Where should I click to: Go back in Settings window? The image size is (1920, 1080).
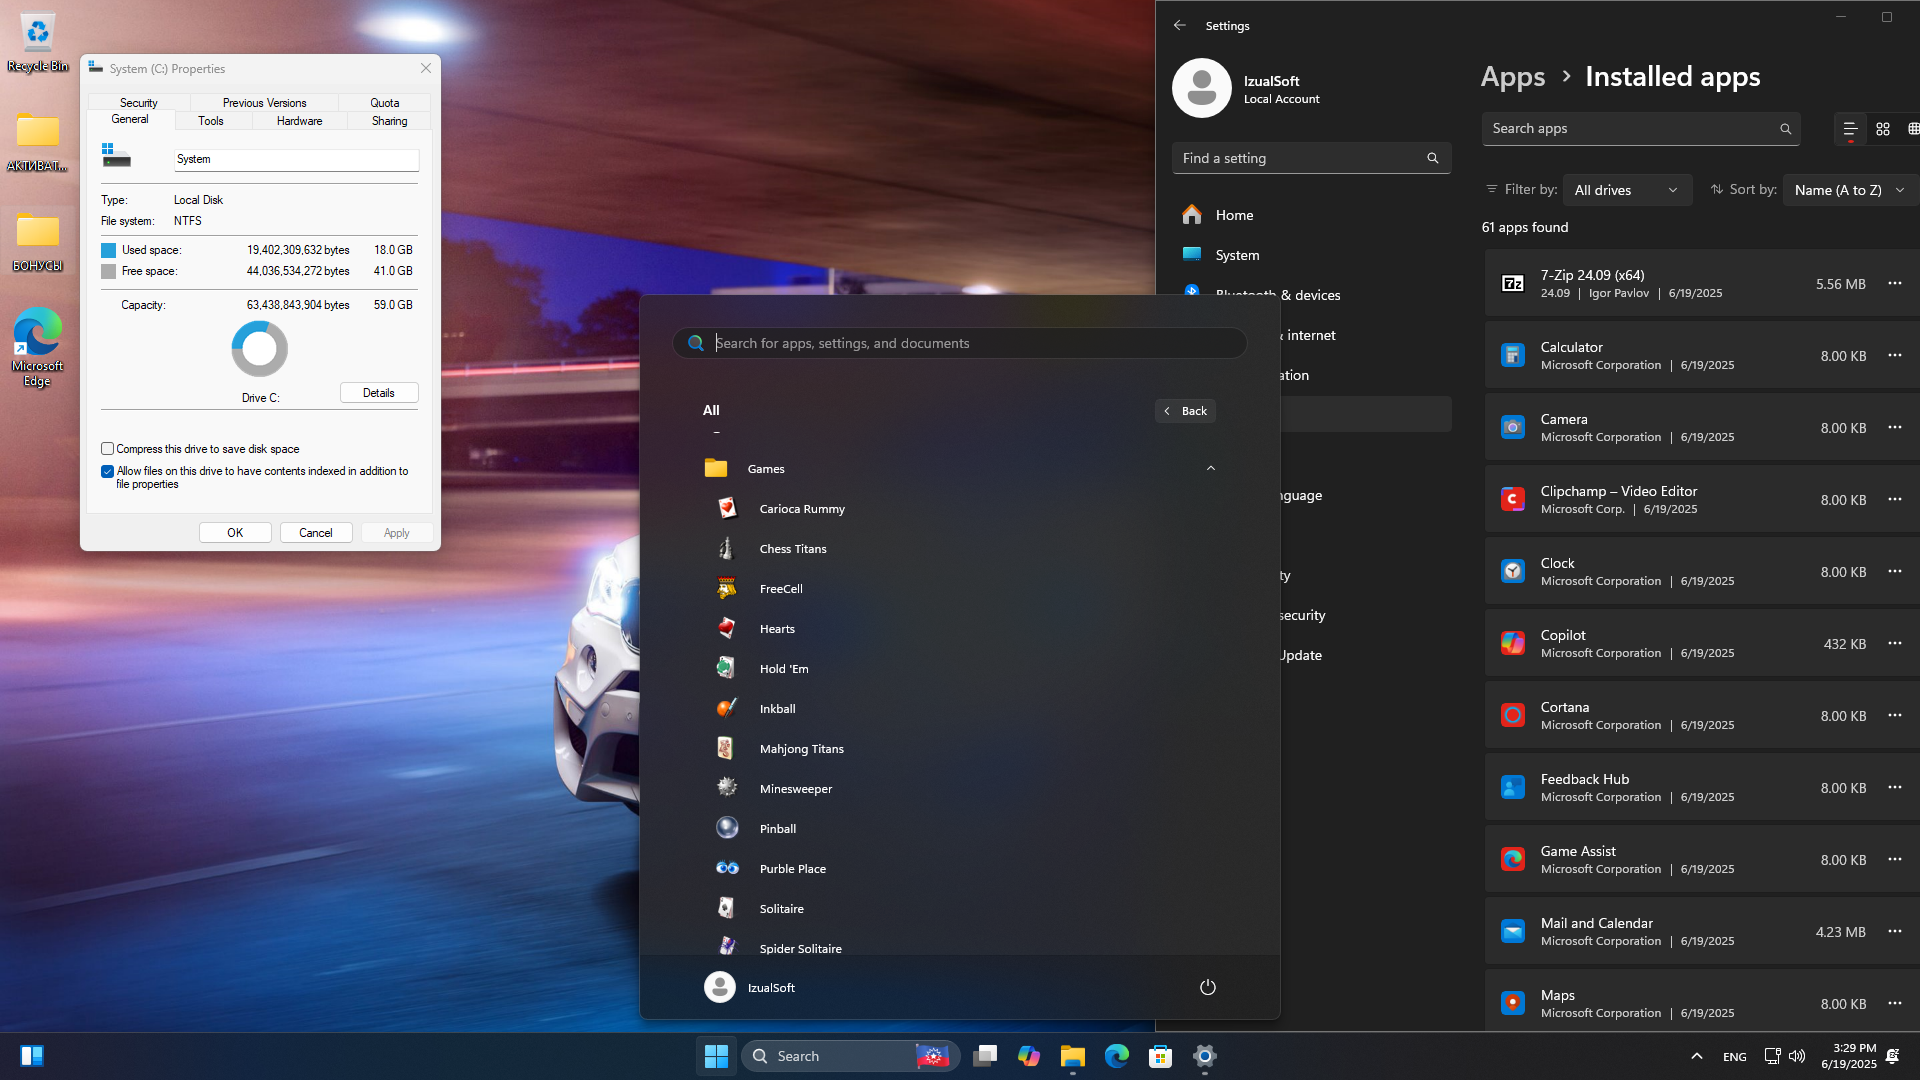pyautogui.click(x=1180, y=25)
